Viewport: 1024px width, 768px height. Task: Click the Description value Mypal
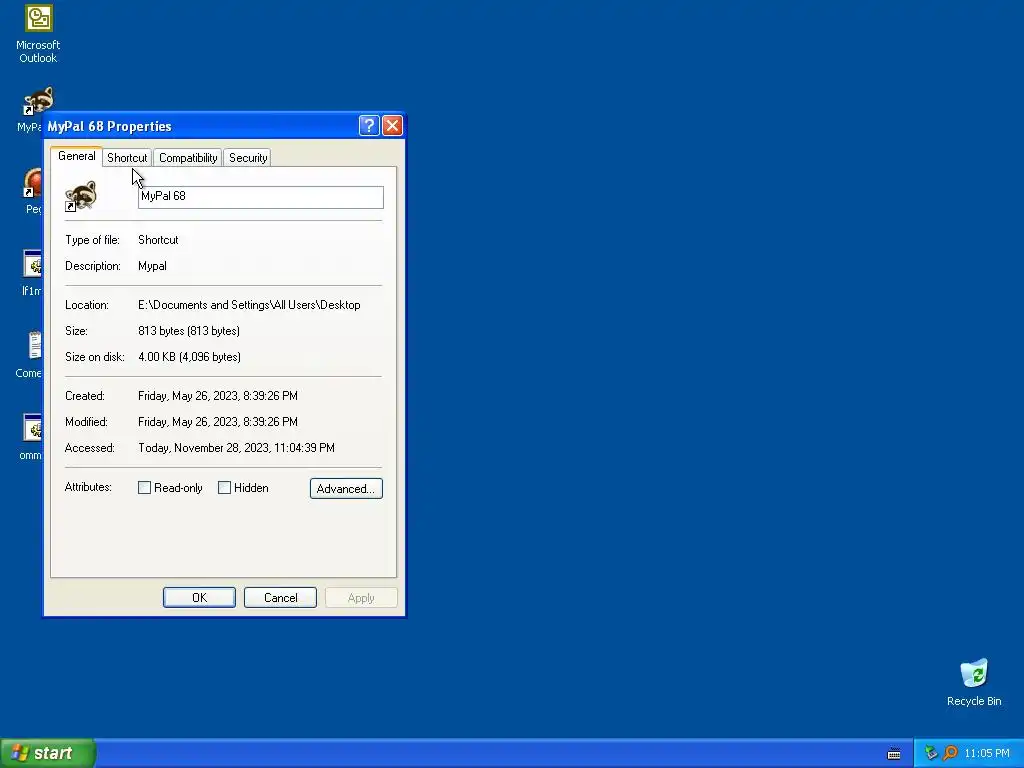(152, 266)
